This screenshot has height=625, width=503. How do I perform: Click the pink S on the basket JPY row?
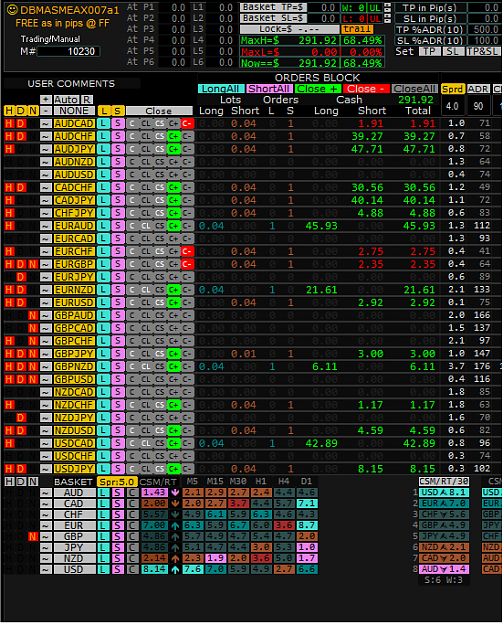tap(118, 548)
